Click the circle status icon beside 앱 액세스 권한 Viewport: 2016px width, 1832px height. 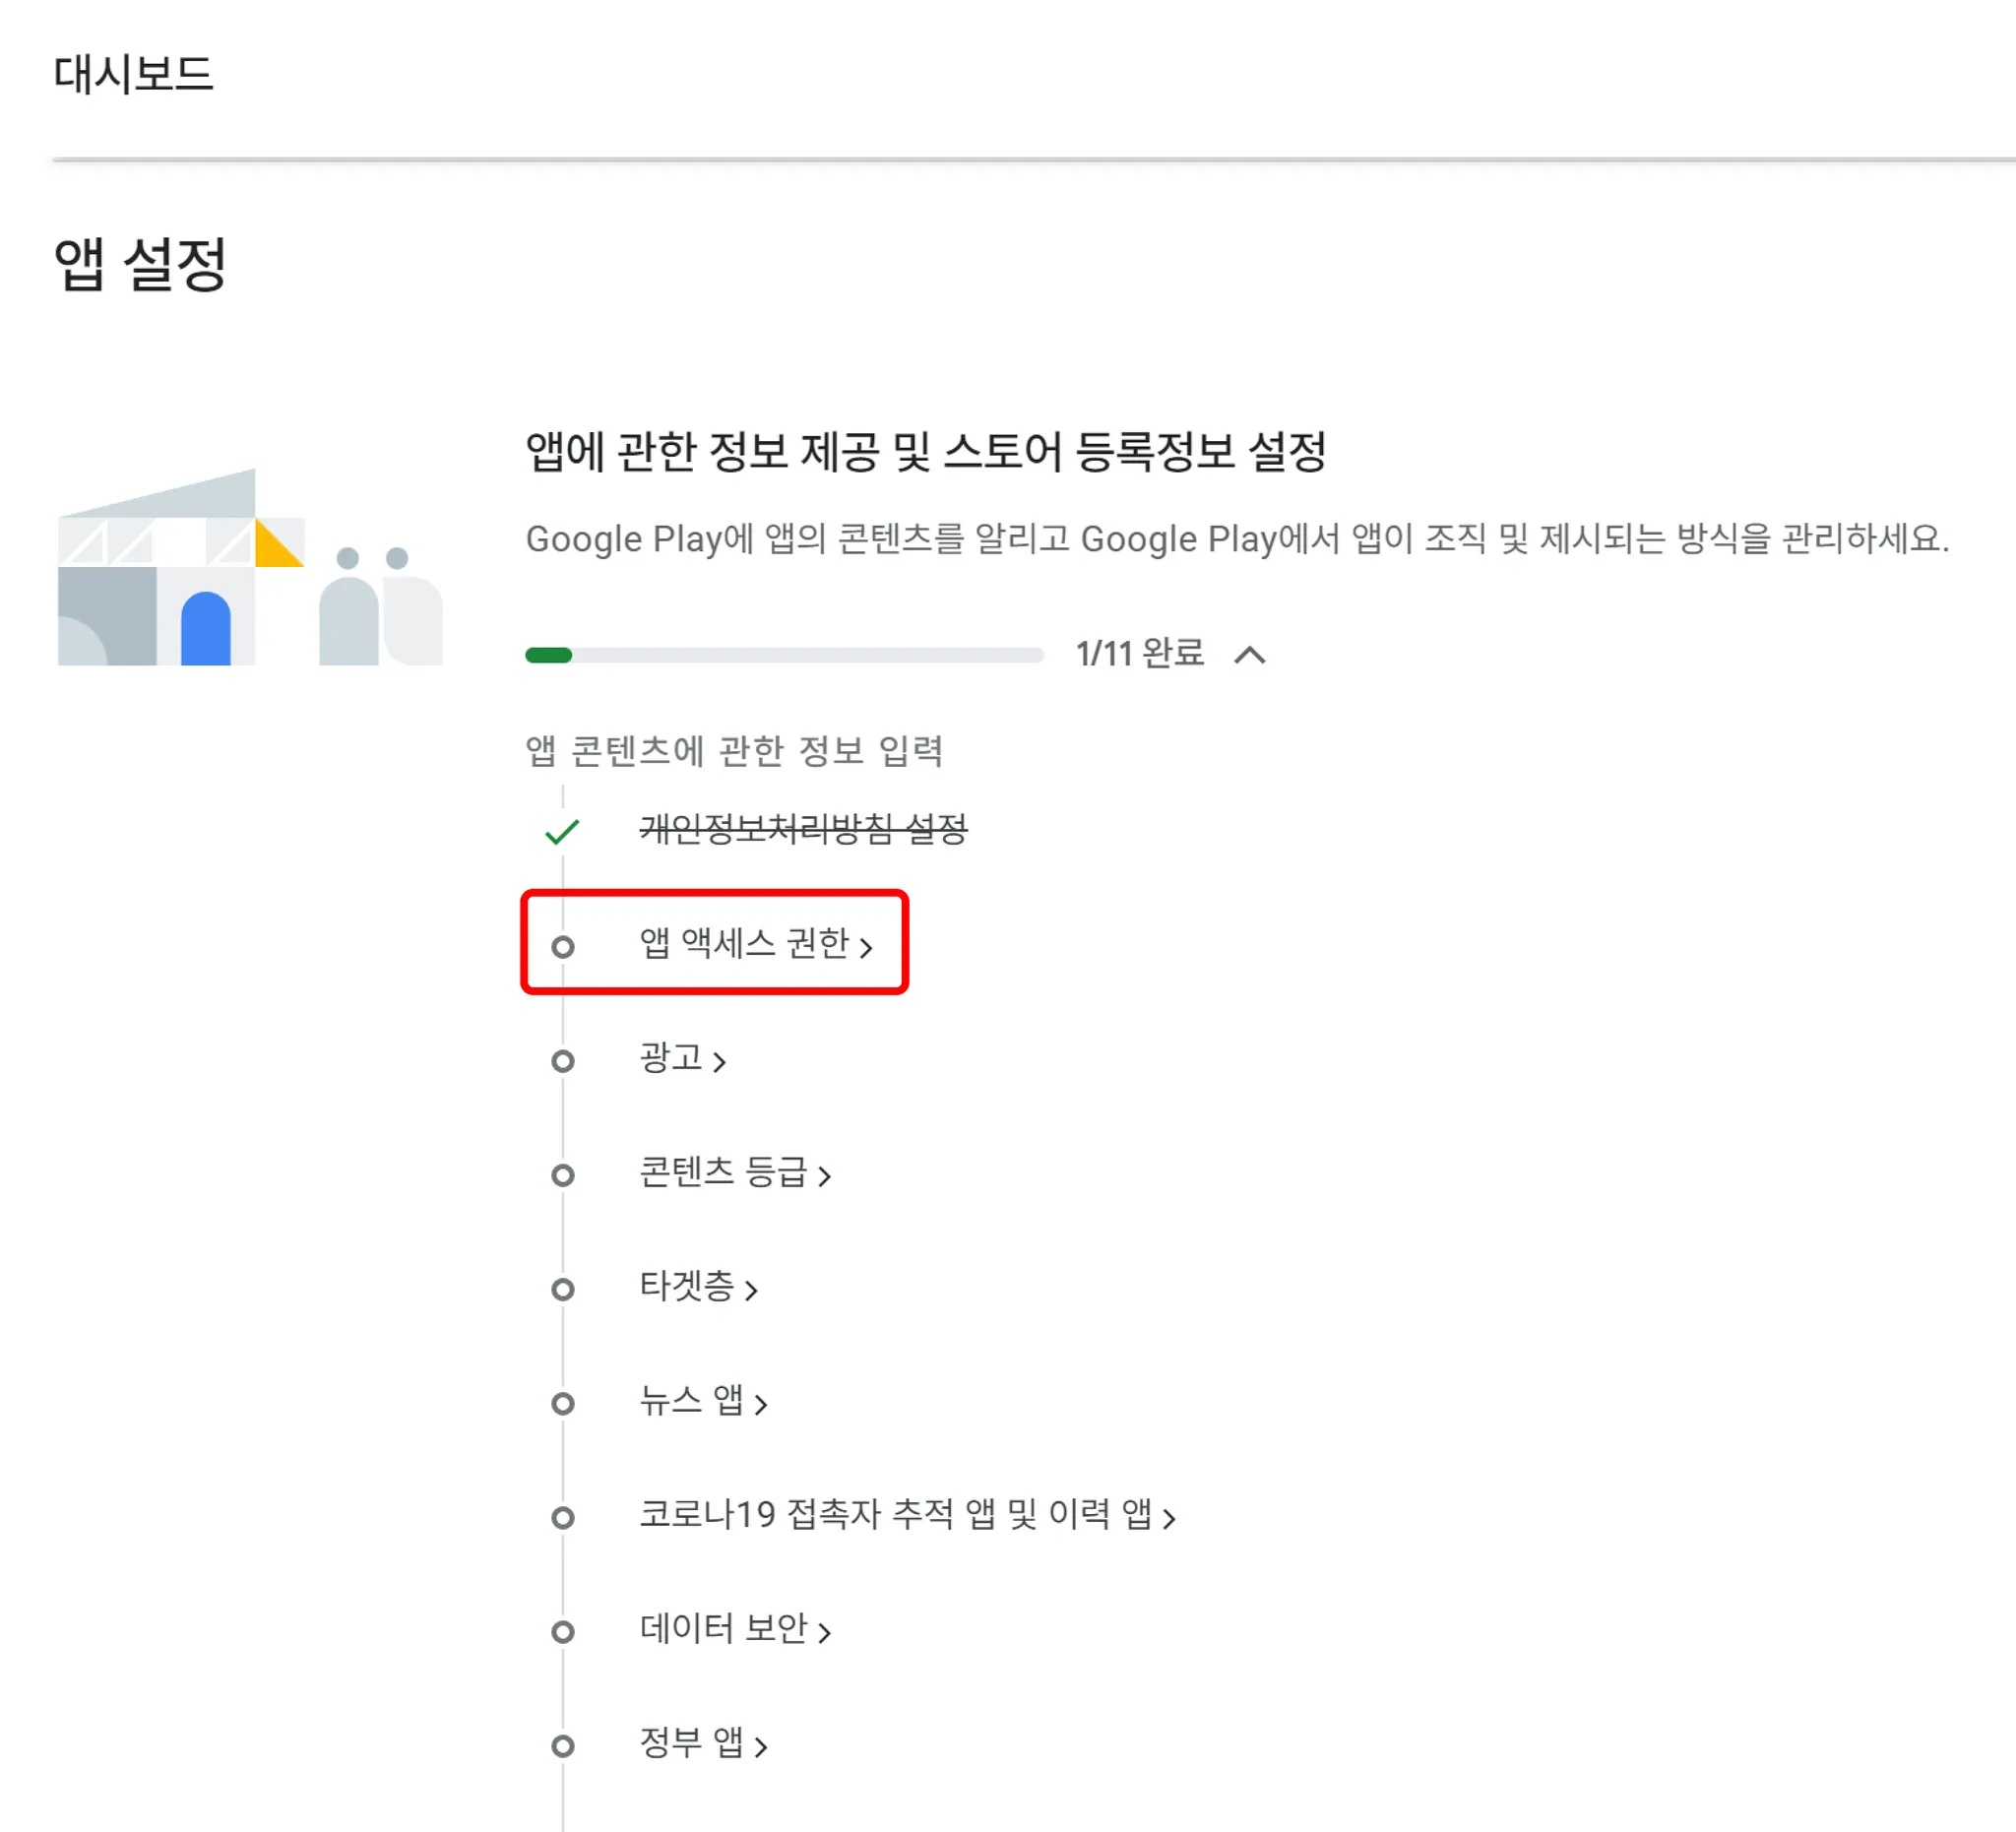563,946
